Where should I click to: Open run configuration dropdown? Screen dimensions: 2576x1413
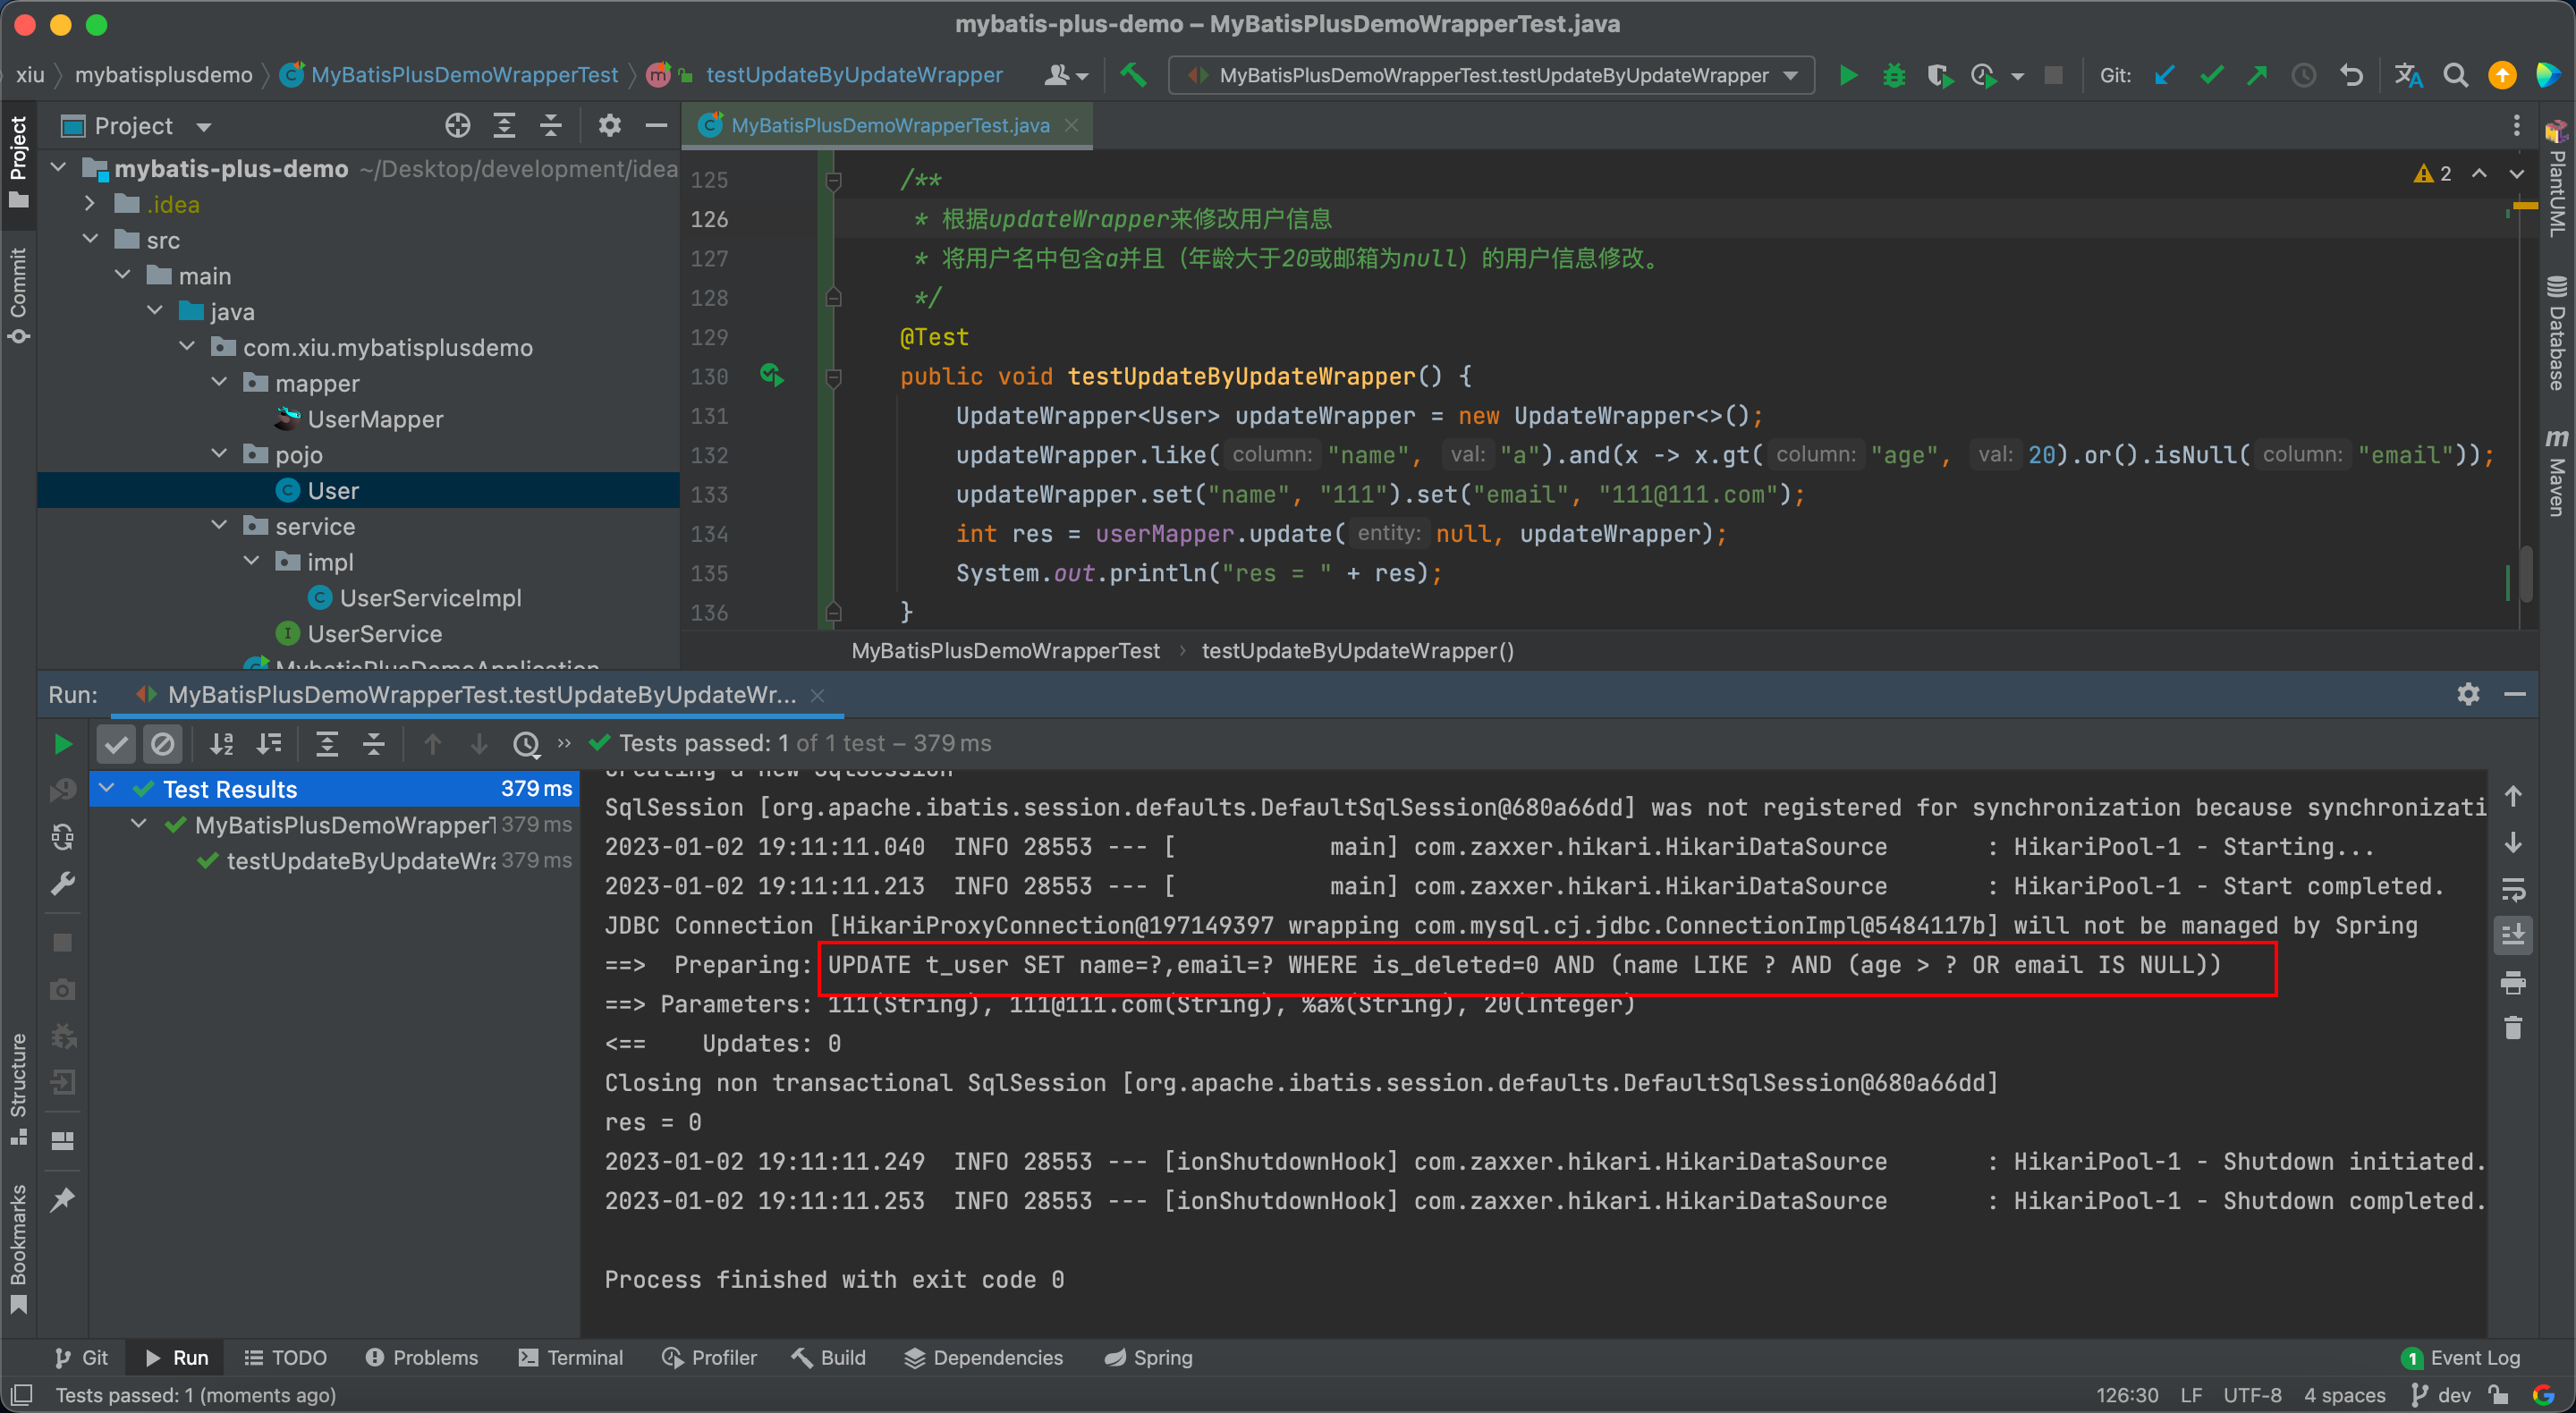click(x=1492, y=75)
